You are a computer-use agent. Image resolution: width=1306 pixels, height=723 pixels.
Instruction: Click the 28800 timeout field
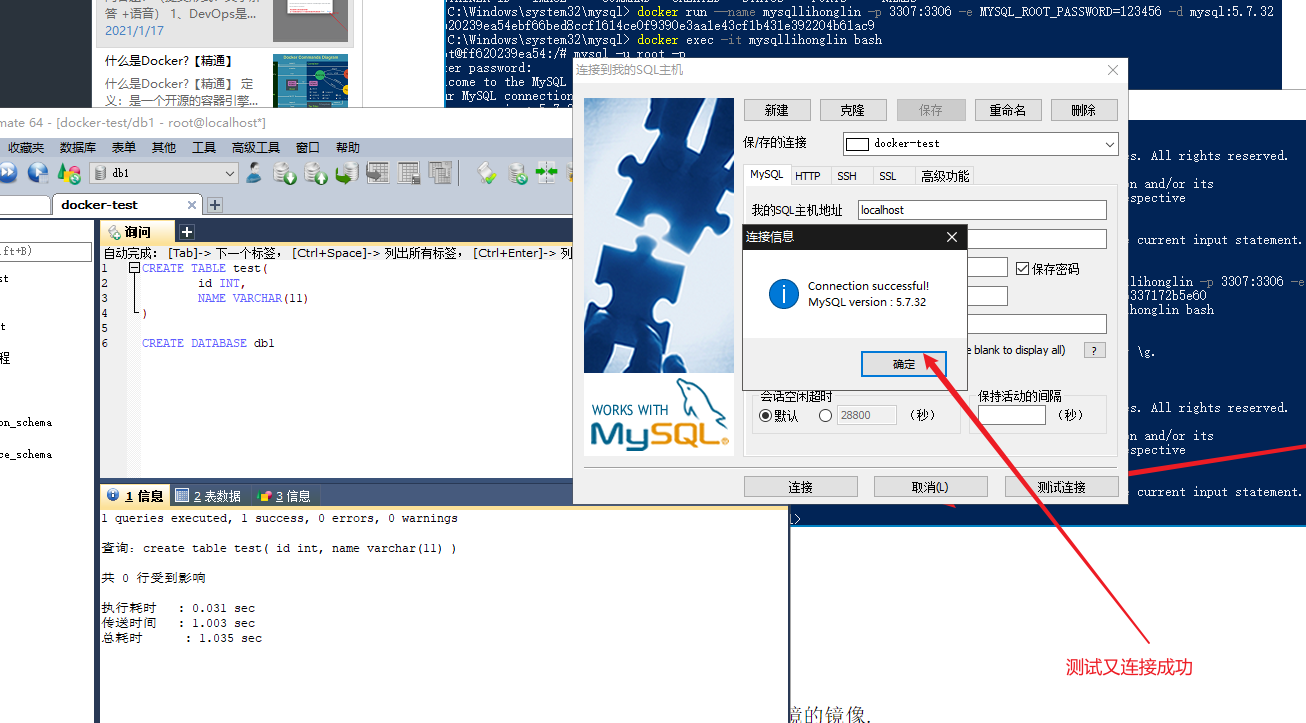[x=867, y=415]
